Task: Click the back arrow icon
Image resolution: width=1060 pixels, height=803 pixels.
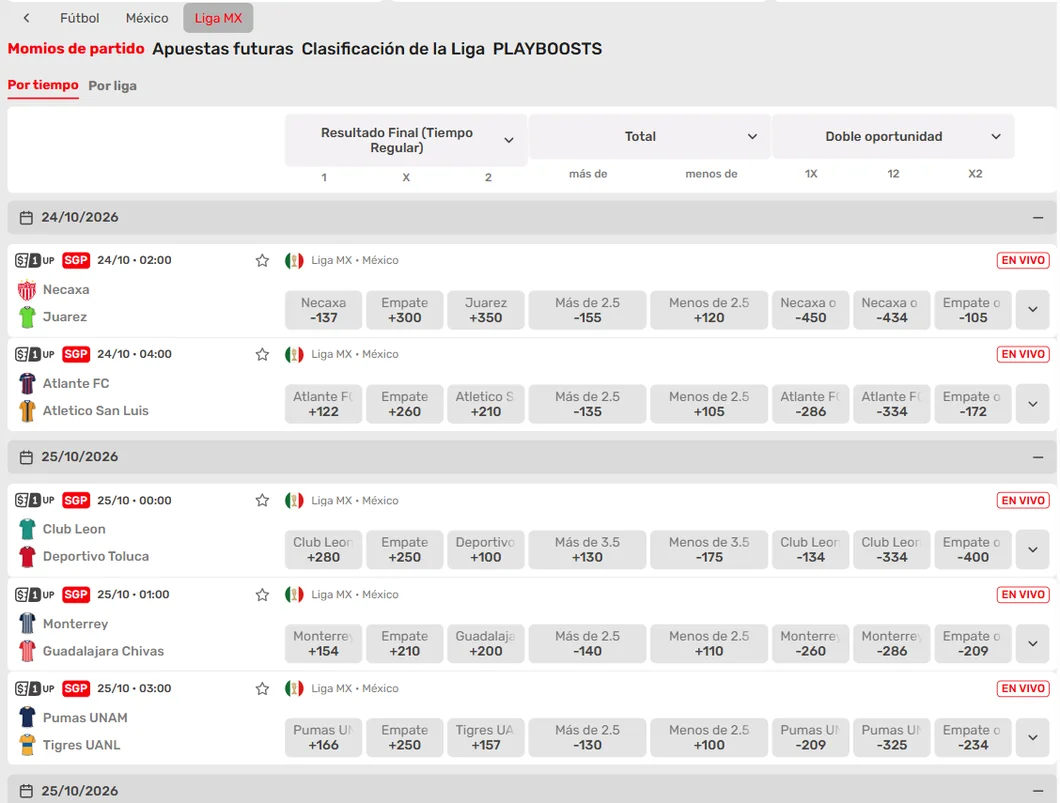Action: point(26,18)
